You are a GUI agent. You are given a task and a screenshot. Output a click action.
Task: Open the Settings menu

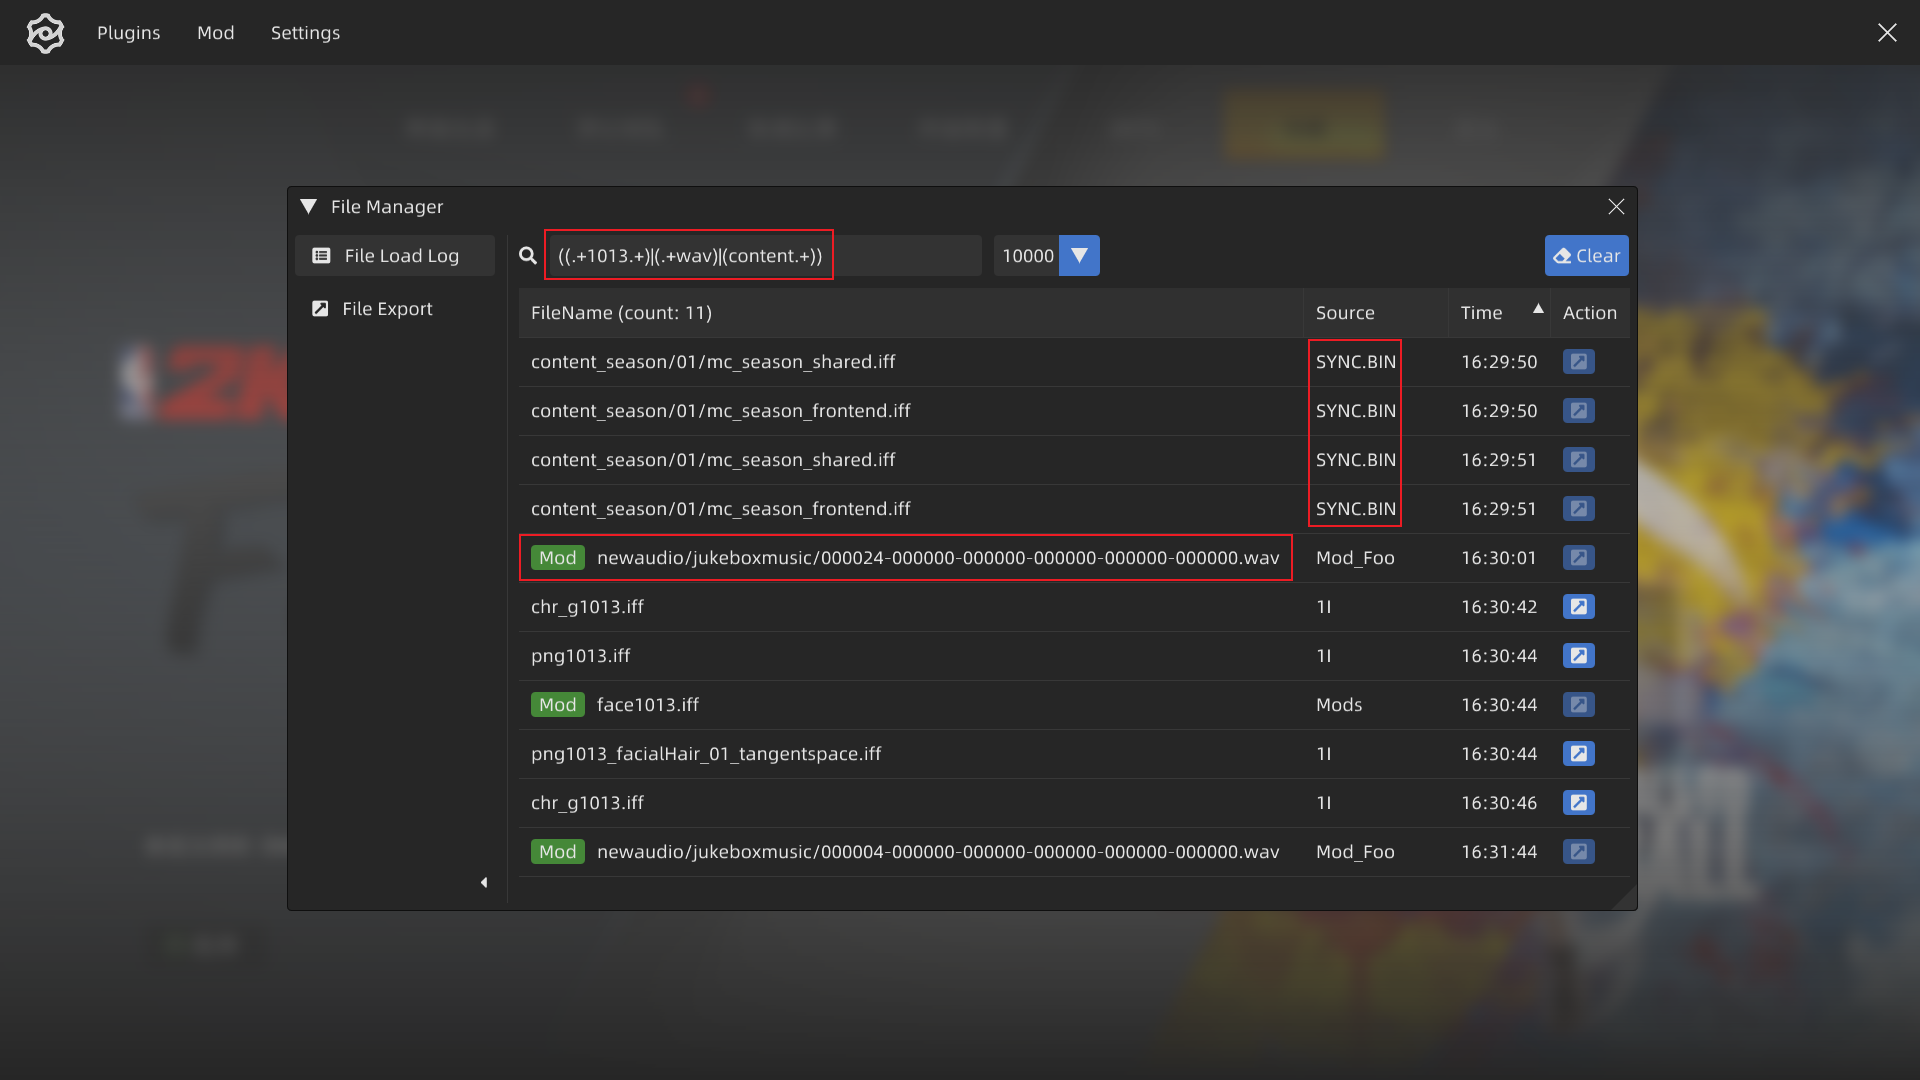tap(305, 33)
